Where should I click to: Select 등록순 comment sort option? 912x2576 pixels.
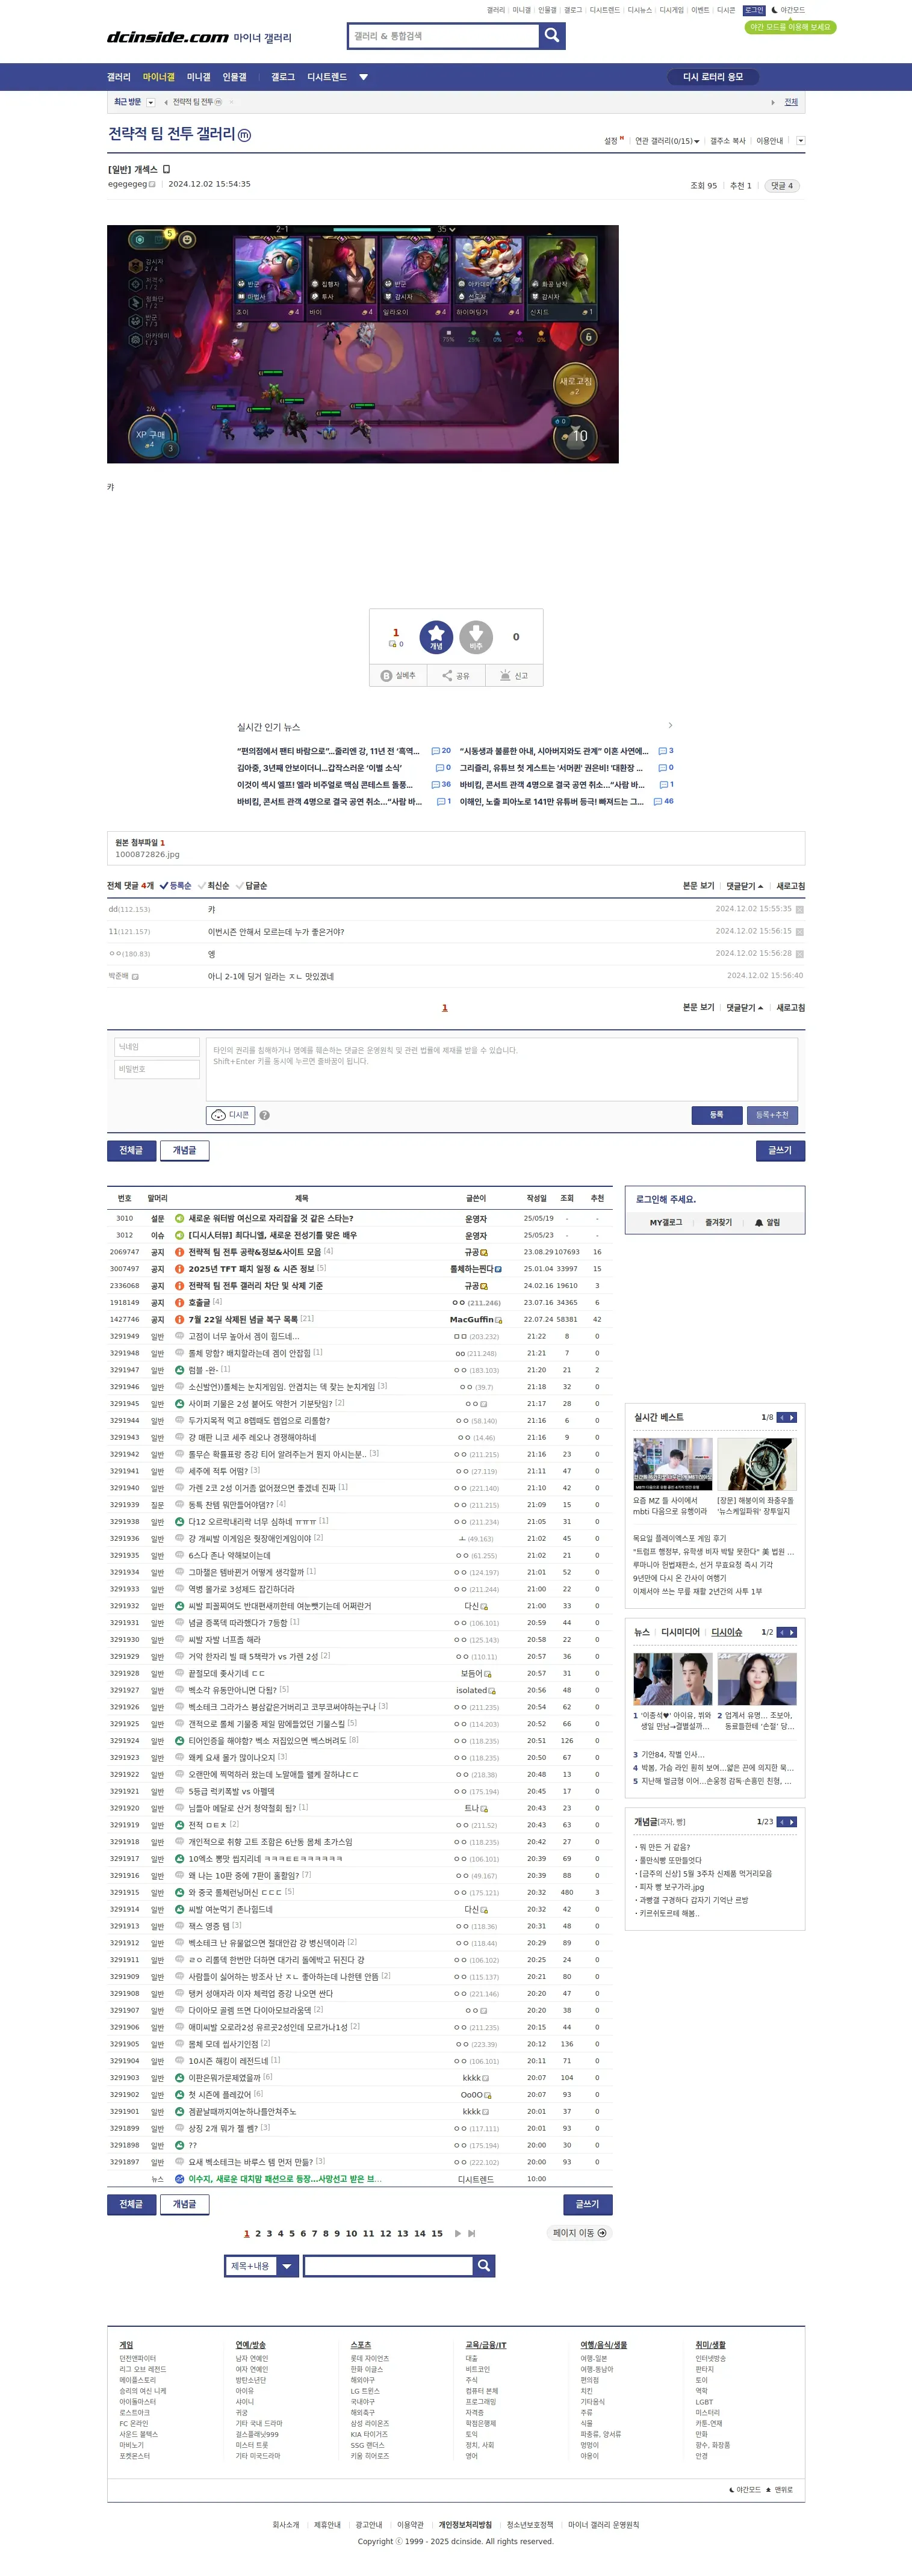pyautogui.click(x=176, y=886)
